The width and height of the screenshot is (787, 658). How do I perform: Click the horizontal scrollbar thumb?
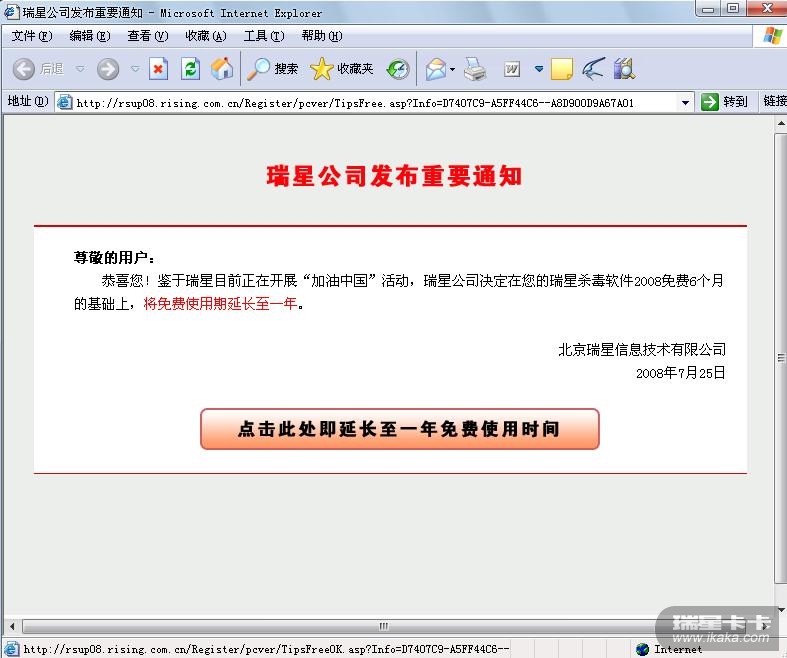(x=383, y=626)
